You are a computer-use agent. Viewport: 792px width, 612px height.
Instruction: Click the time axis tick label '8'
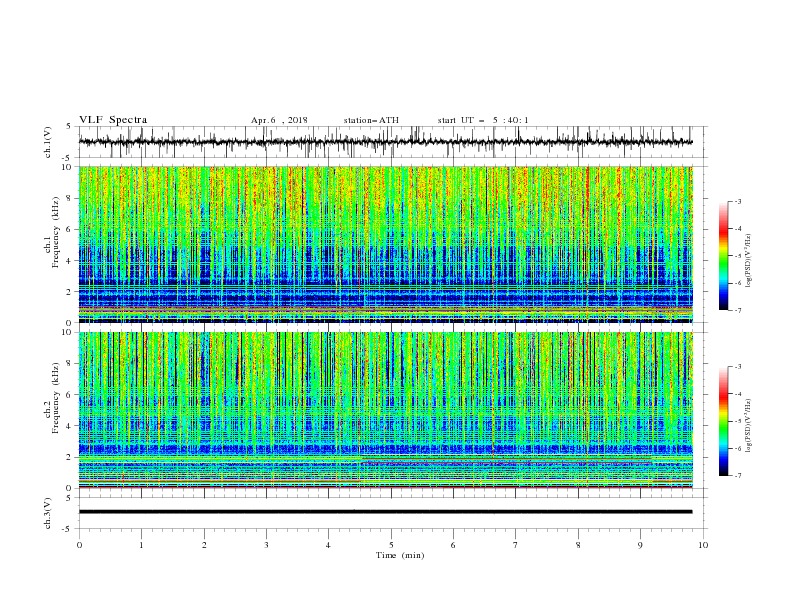[578, 545]
